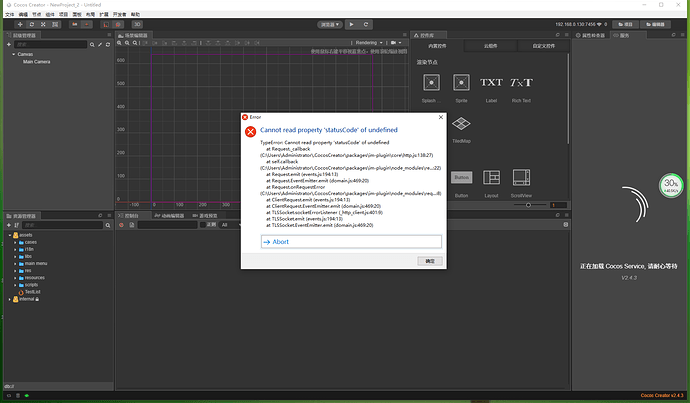
Task: Switch to the 属性检查器 tab
Action: click(x=591, y=35)
